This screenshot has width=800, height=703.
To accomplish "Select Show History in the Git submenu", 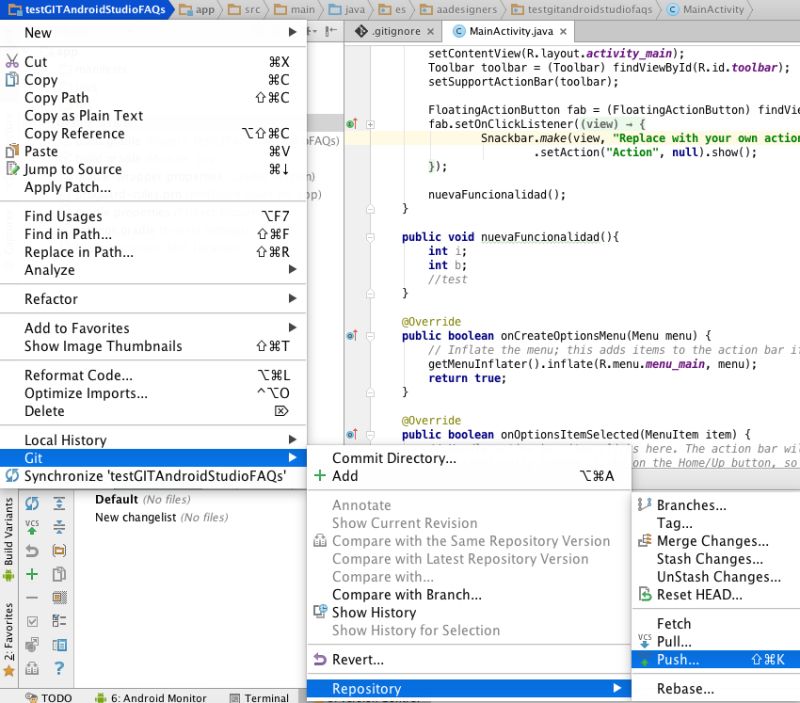I will click(x=469, y=612).
